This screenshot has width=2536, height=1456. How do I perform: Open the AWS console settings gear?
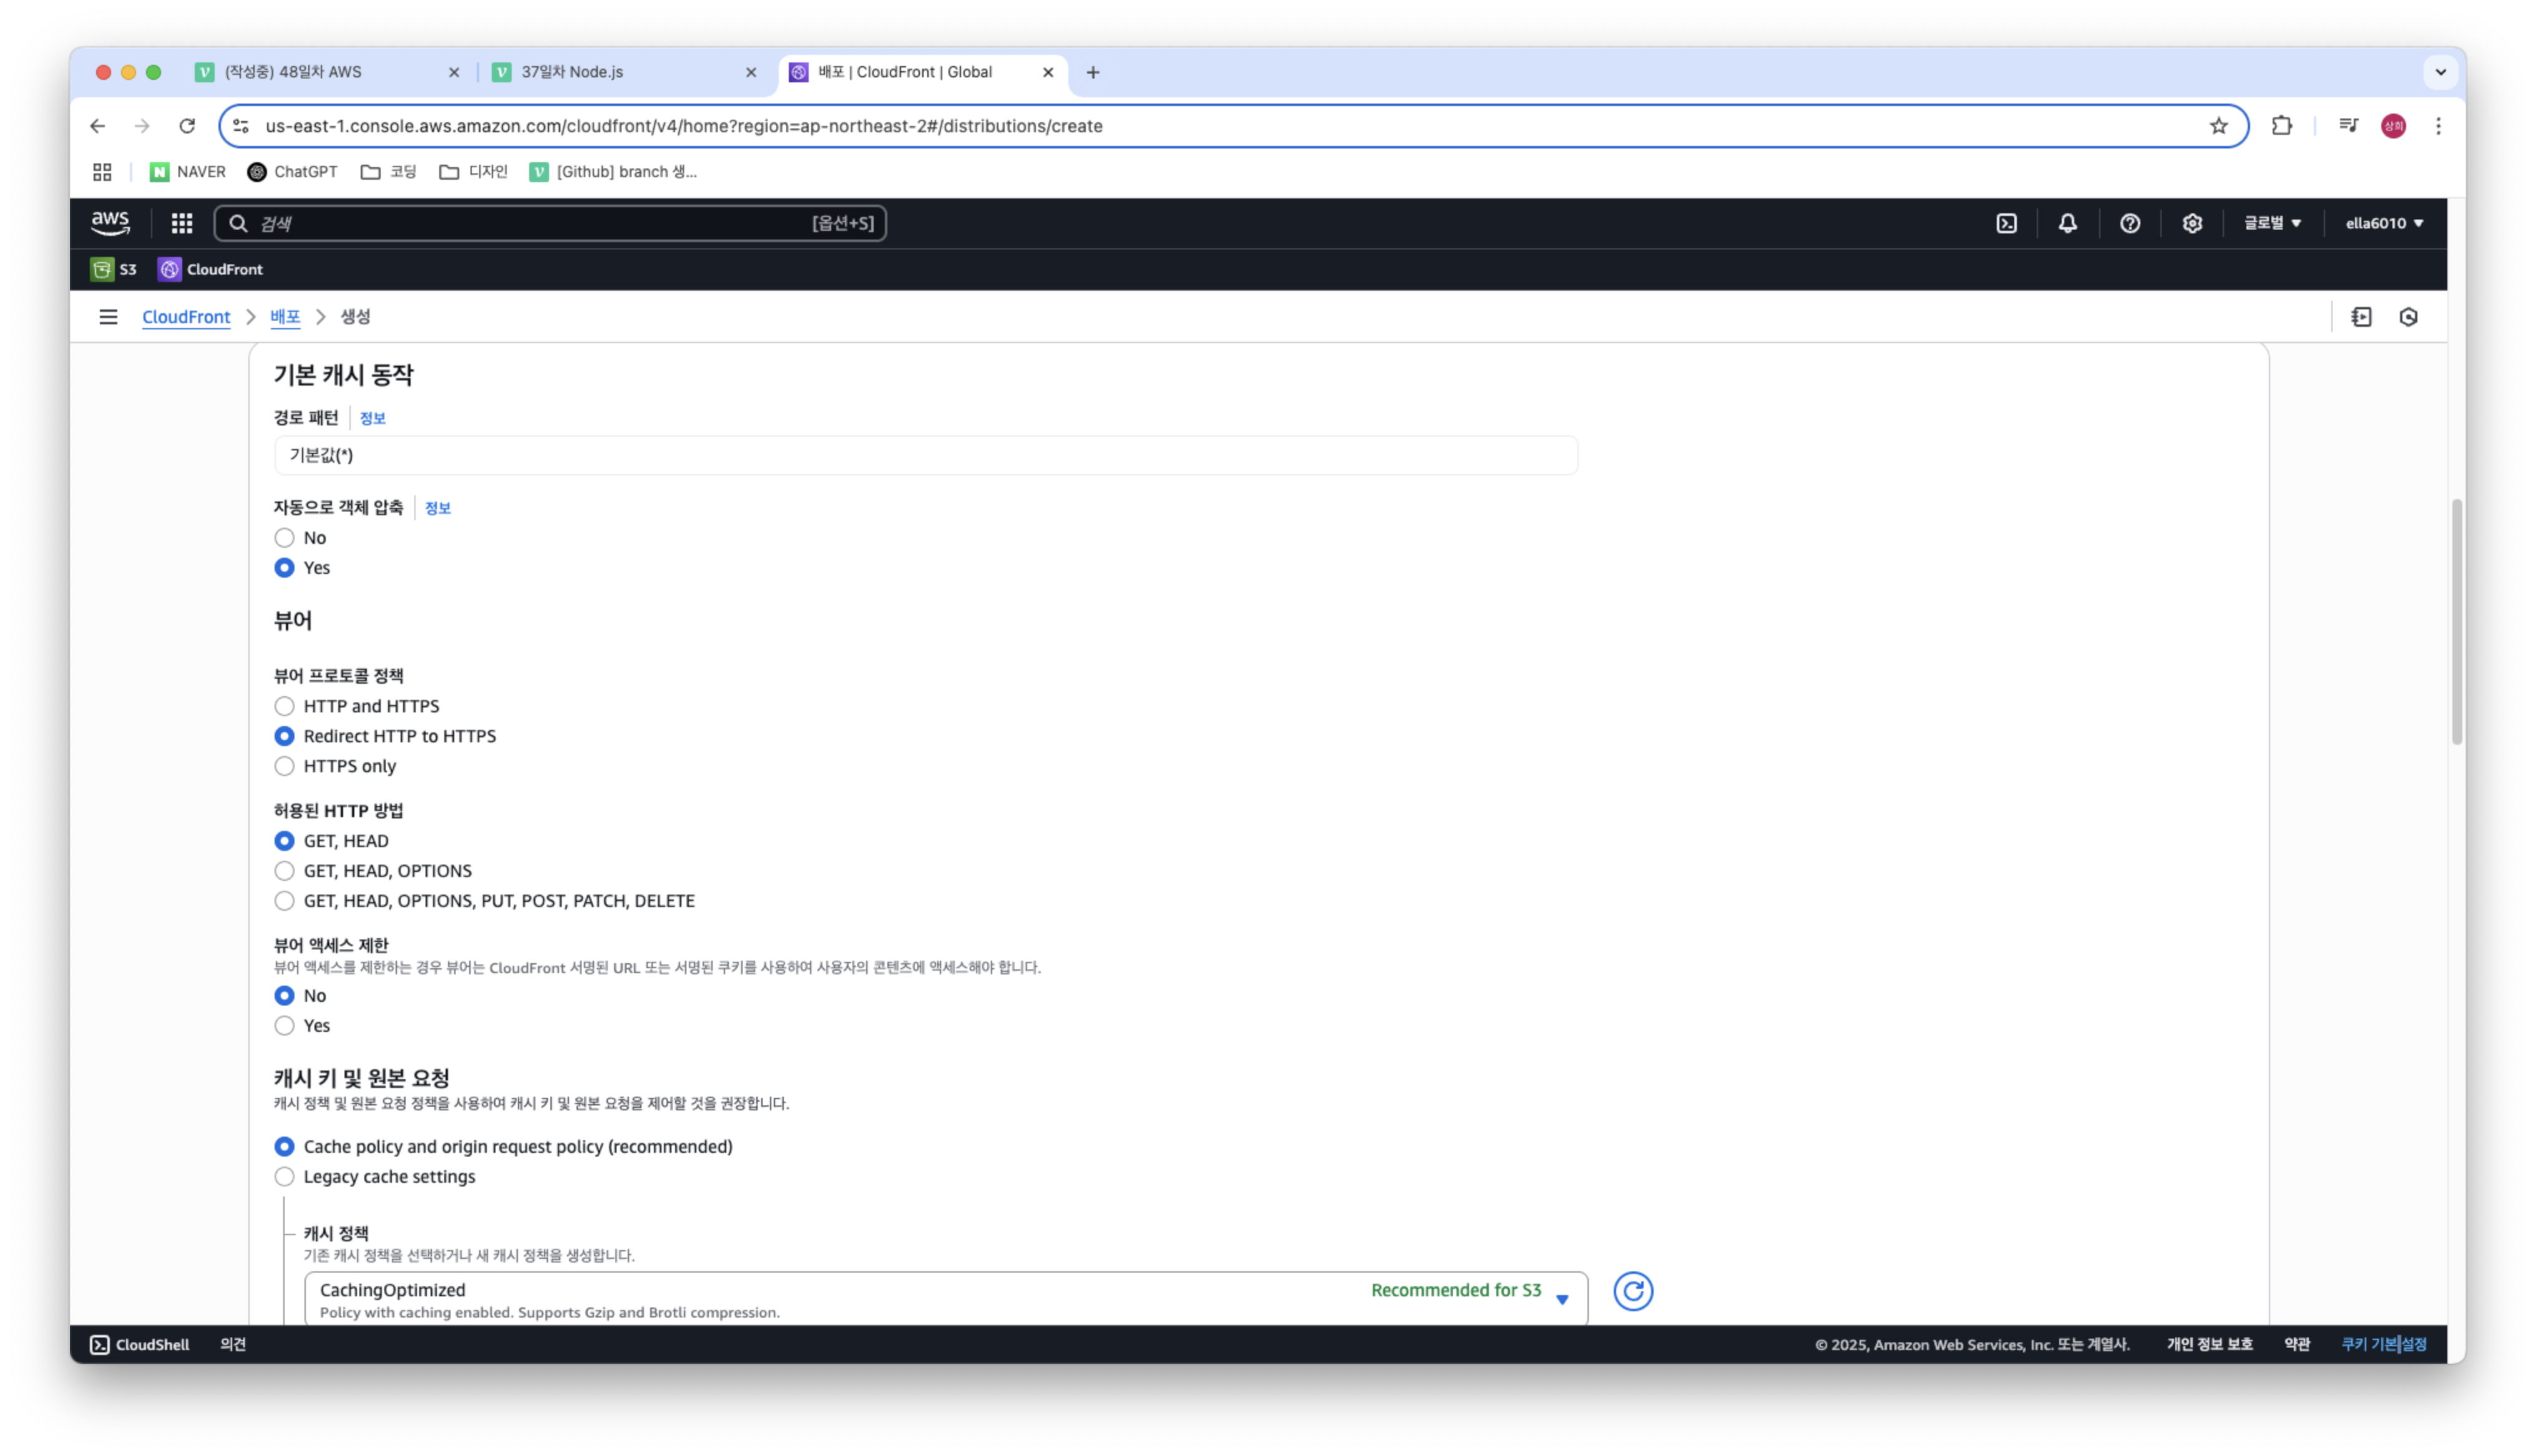2191,223
